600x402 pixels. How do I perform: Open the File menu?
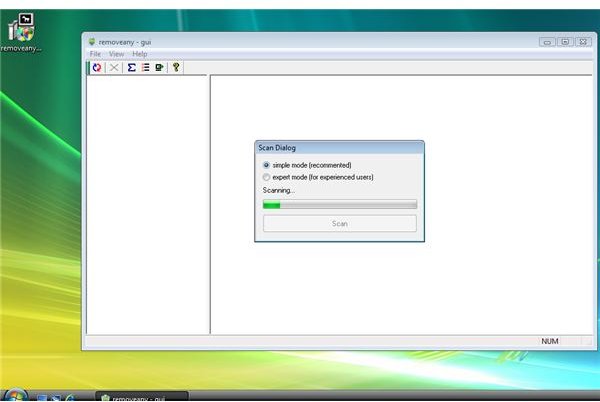click(x=95, y=54)
